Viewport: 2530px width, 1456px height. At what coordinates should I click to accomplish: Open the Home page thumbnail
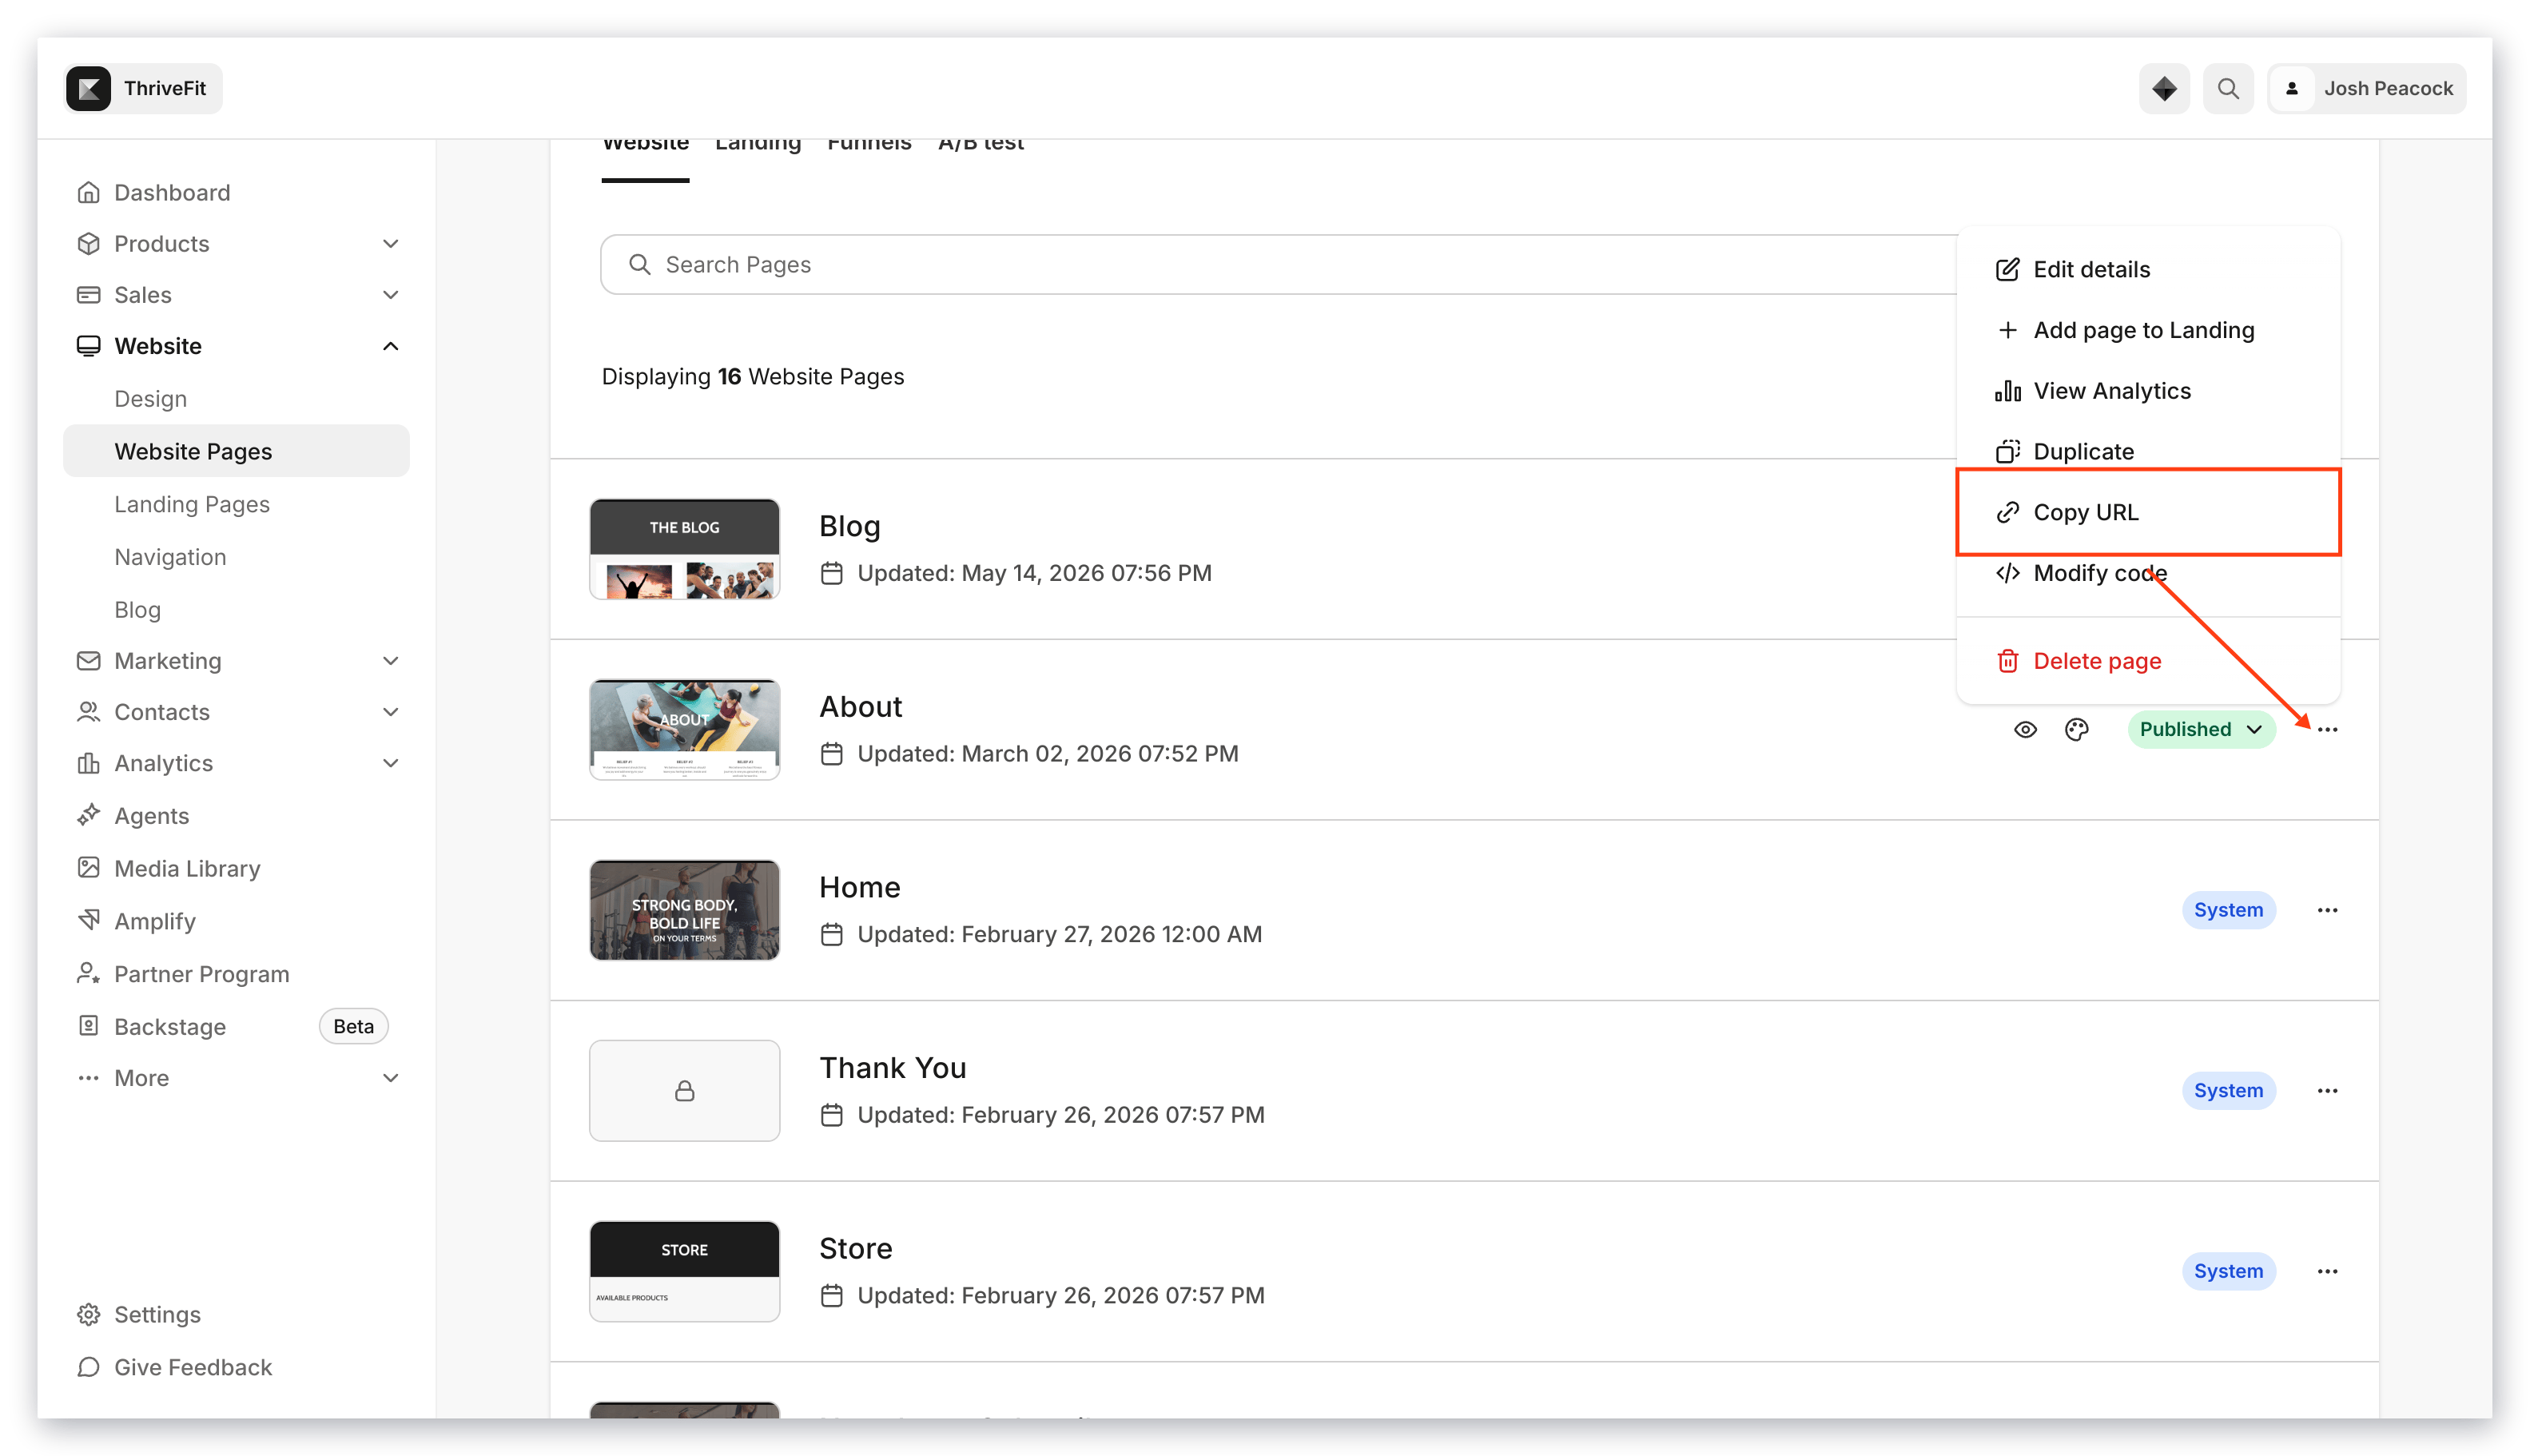tap(684, 910)
